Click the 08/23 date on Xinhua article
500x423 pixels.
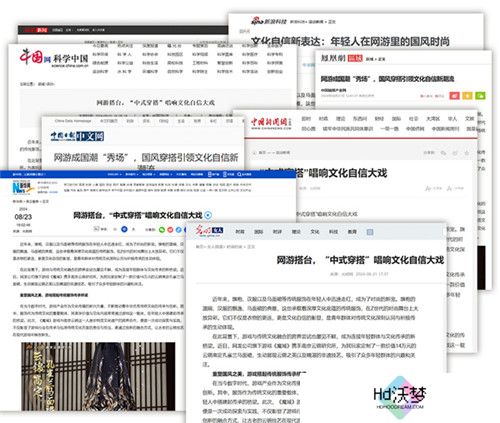(23, 217)
